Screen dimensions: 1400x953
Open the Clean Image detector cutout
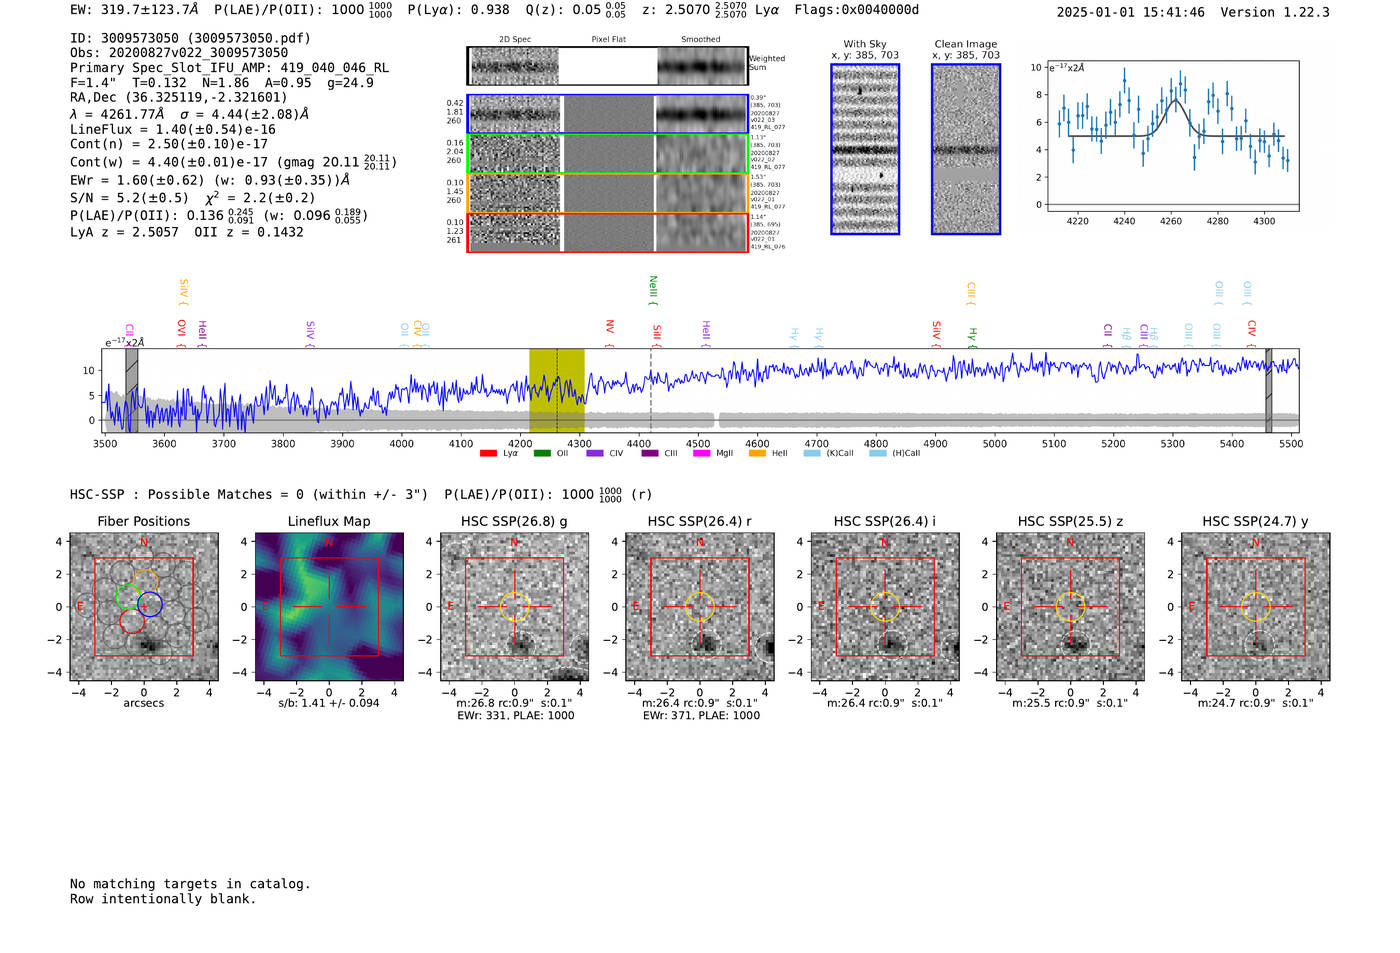(x=966, y=149)
